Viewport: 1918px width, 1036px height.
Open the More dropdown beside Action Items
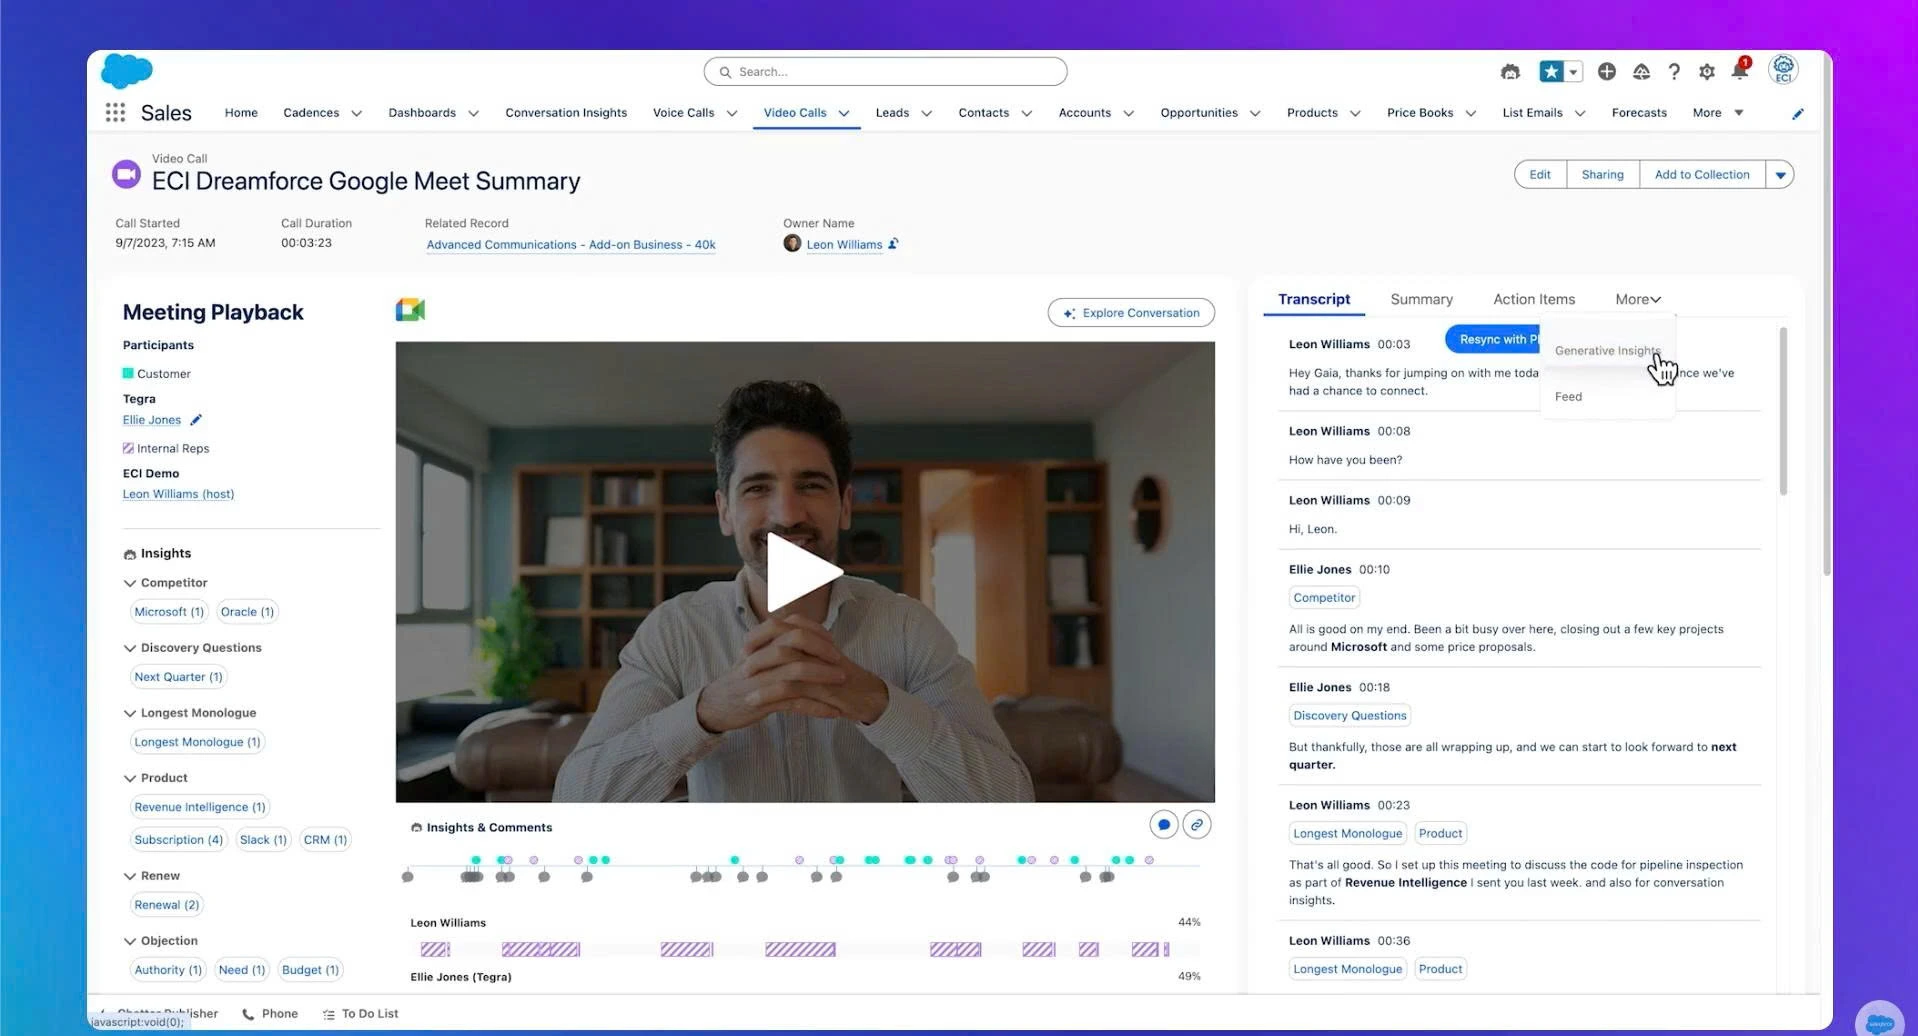click(x=1637, y=298)
